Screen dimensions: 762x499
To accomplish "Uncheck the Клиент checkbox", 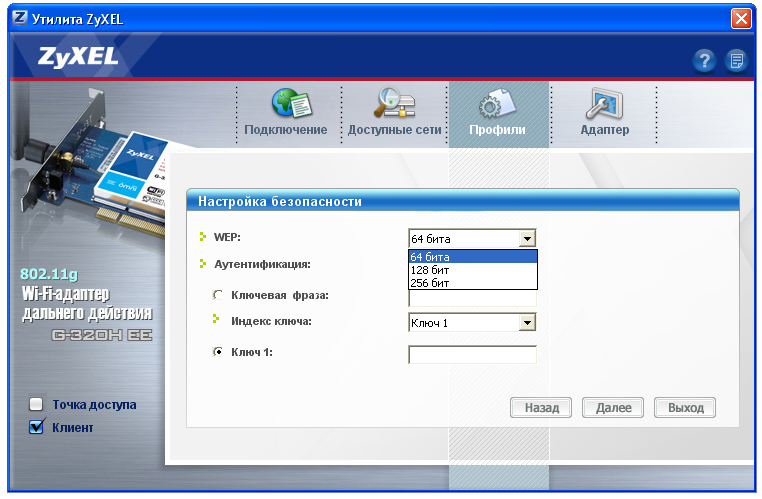I will 36,427.
